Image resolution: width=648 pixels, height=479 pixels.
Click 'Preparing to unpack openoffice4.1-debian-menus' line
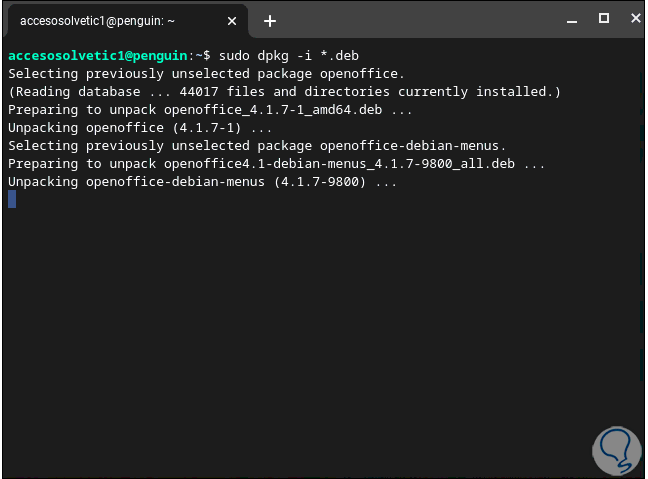[277, 163]
